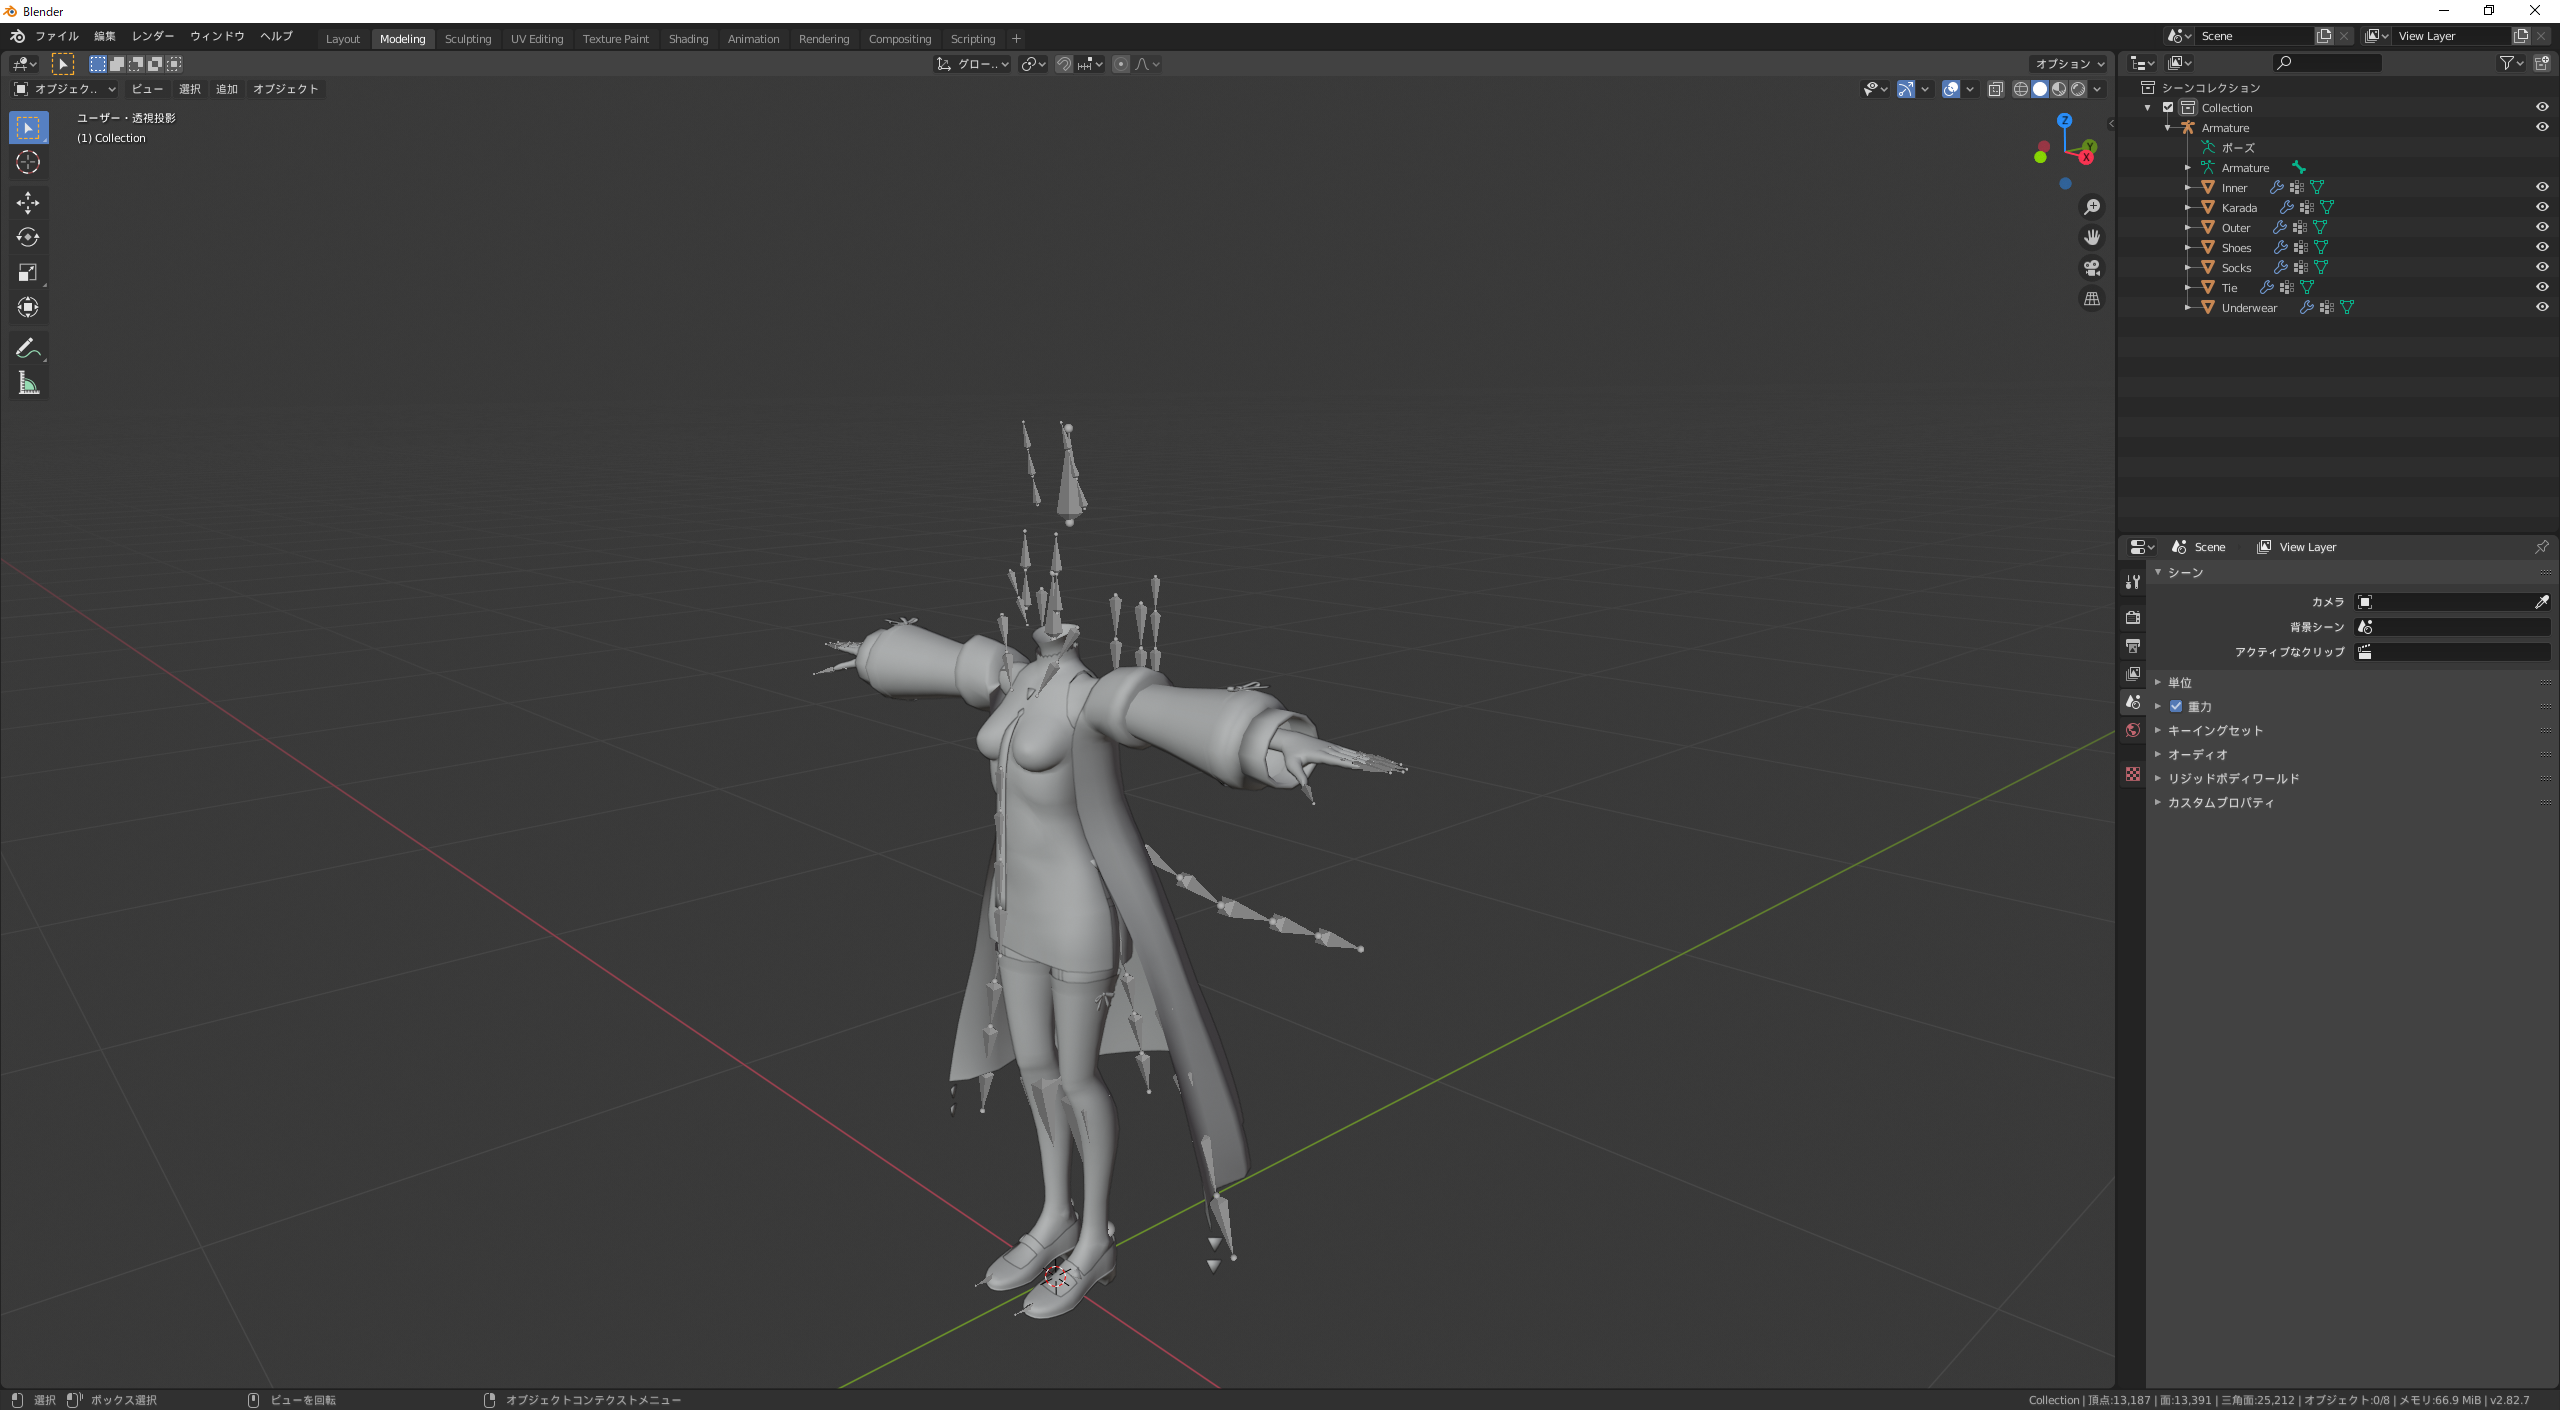Choose the Measure ruler tool
This screenshot has width=2560, height=1410.
pyautogui.click(x=28, y=384)
